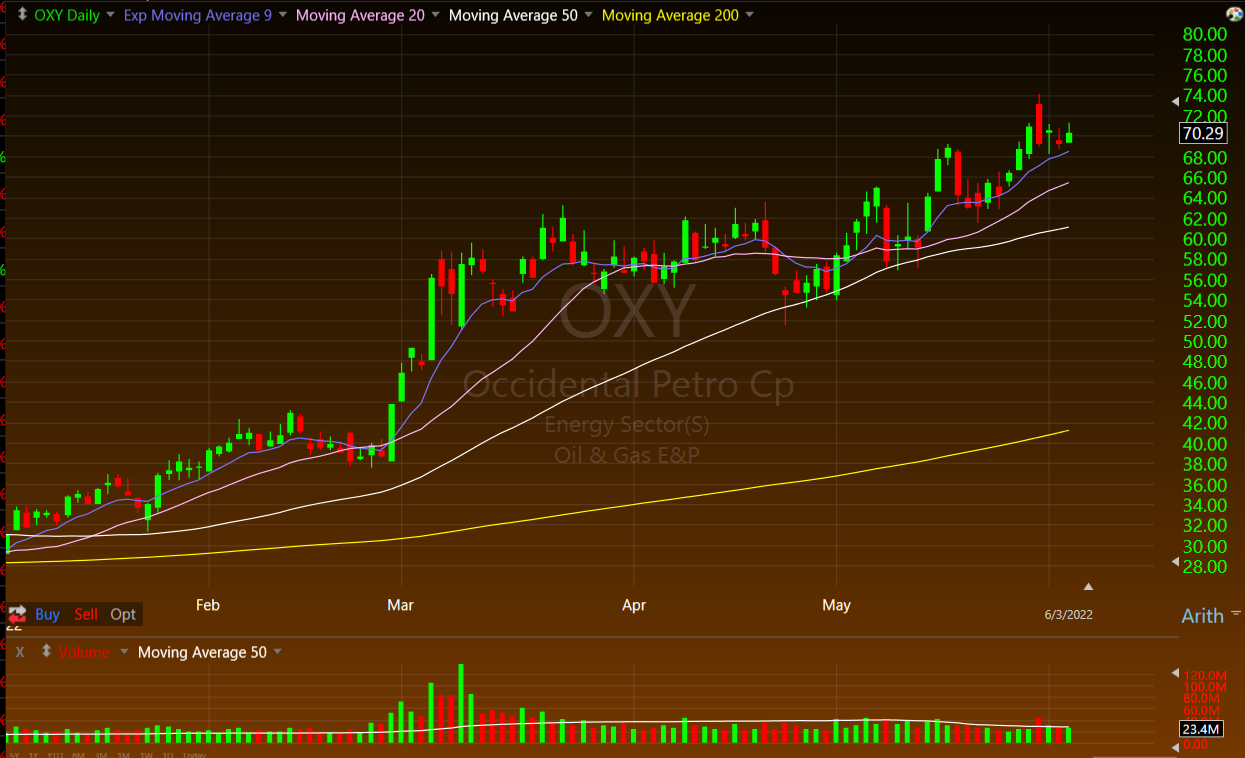The width and height of the screenshot is (1245, 758).
Task: Select the Moving Average 200 indicator label
Action: (x=670, y=15)
